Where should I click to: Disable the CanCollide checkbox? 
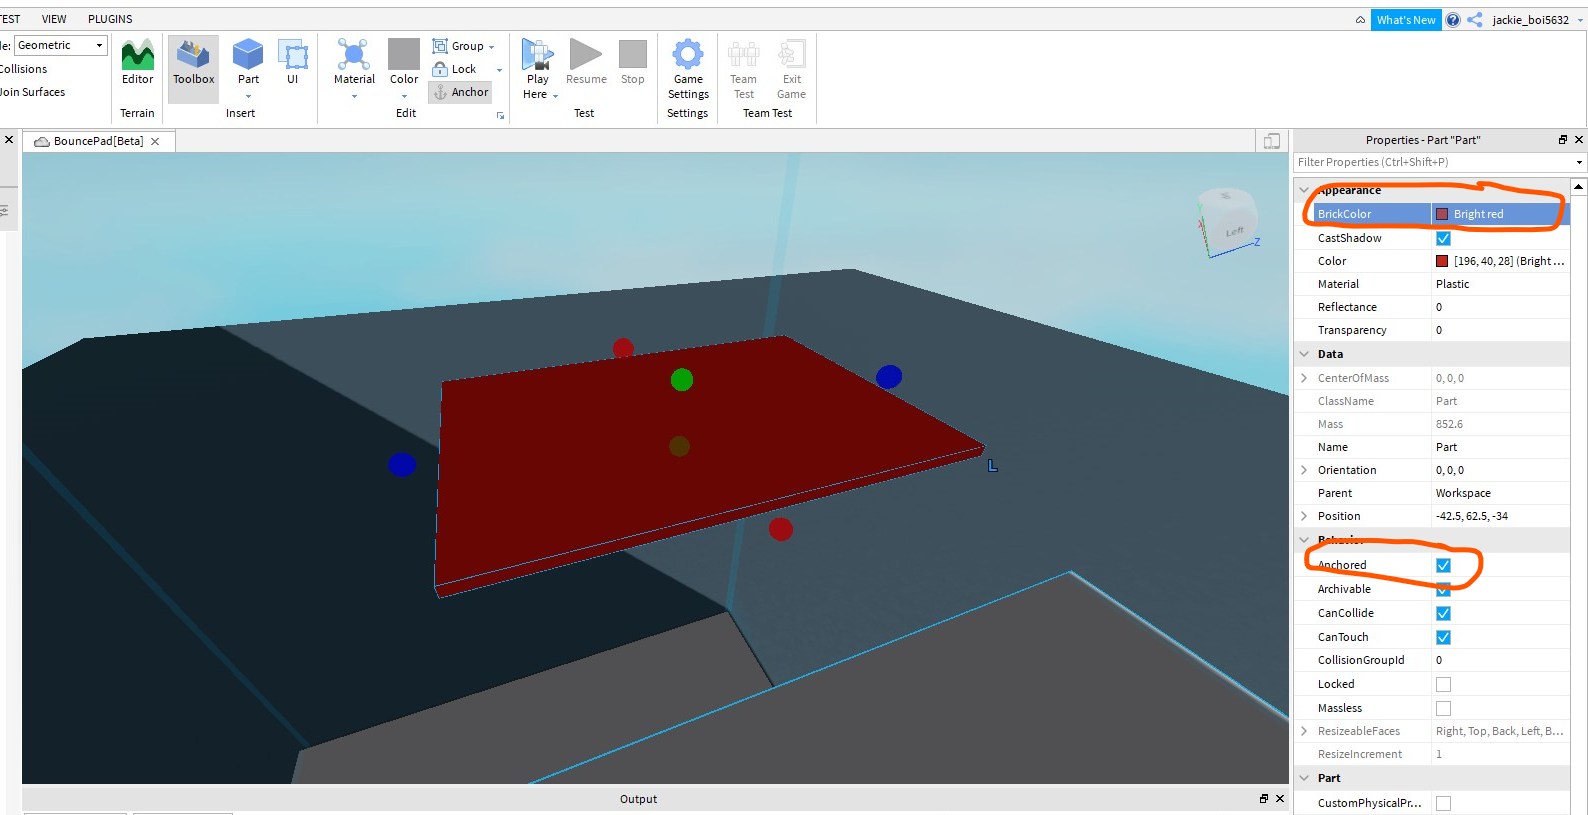click(1443, 613)
